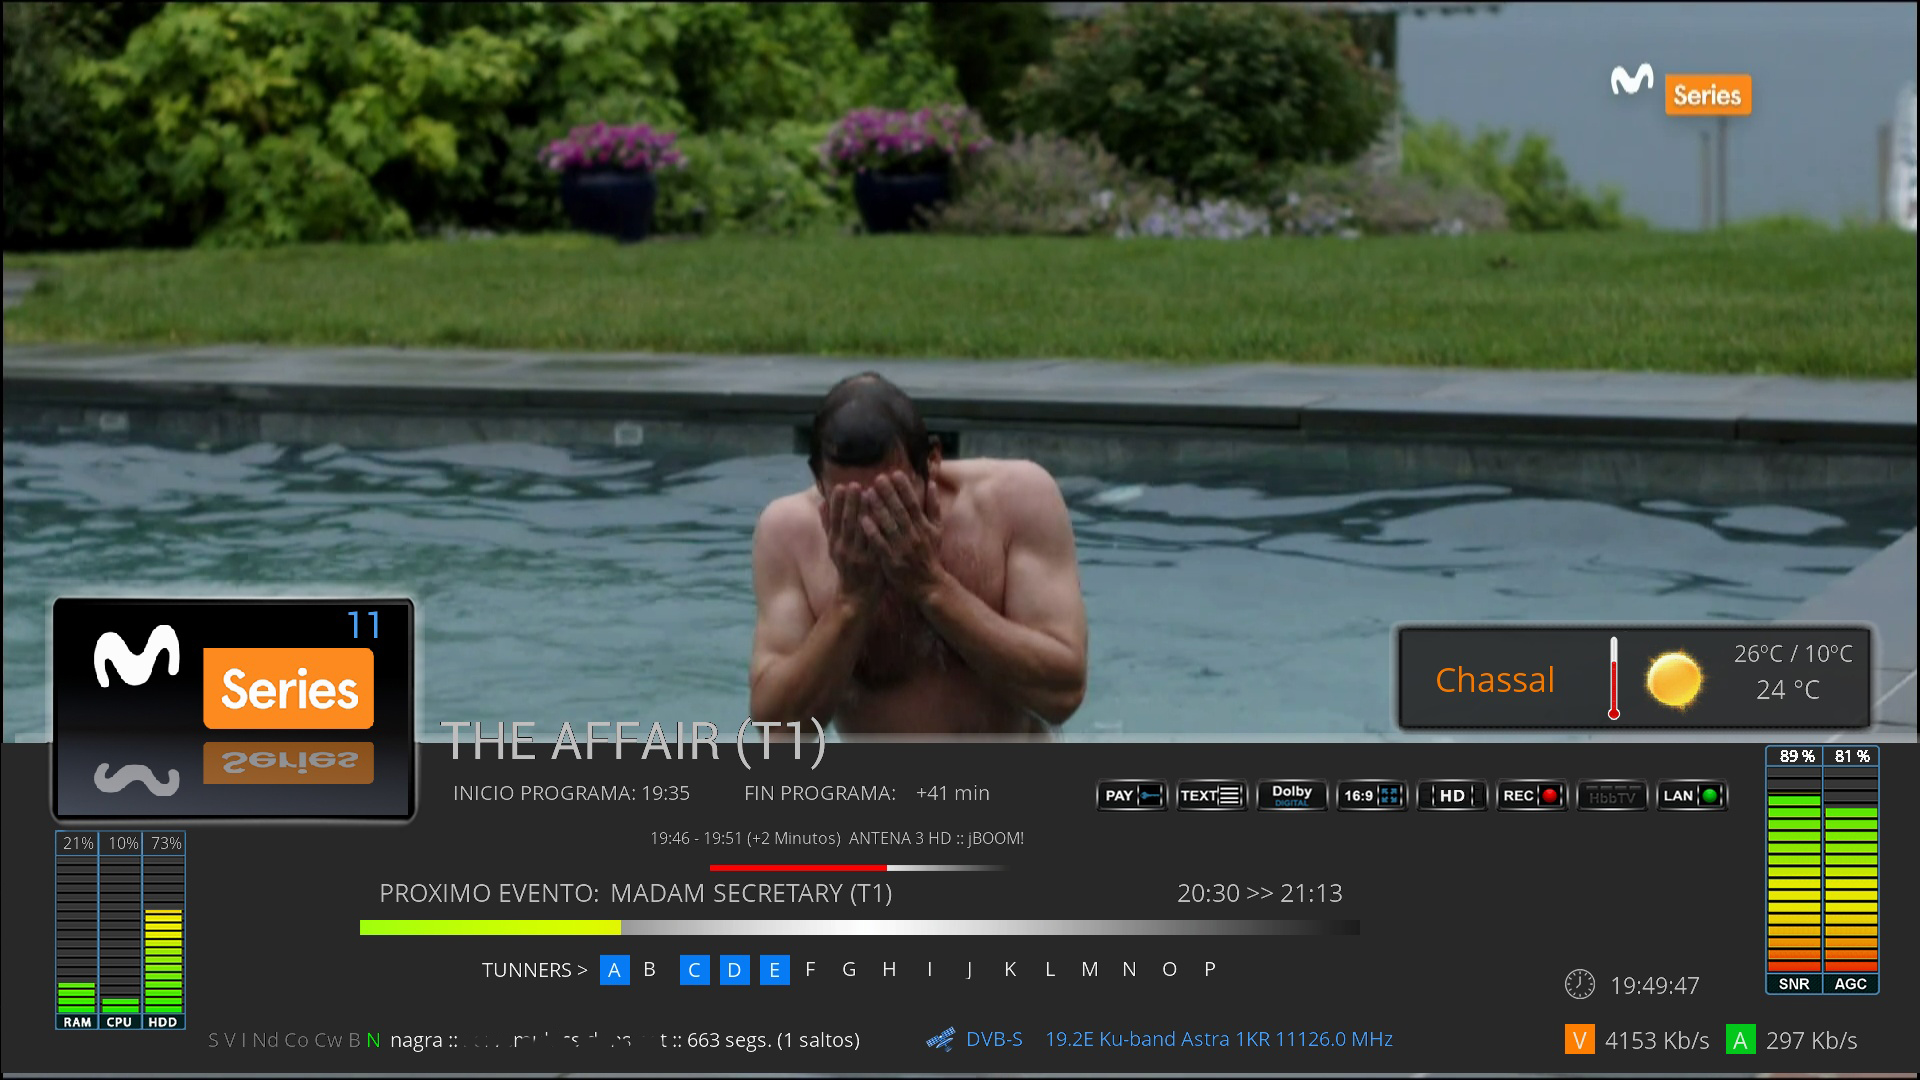Select tuner C indicator
The height and width of the screenshot is (1080, 1920).
click(694, 970)
